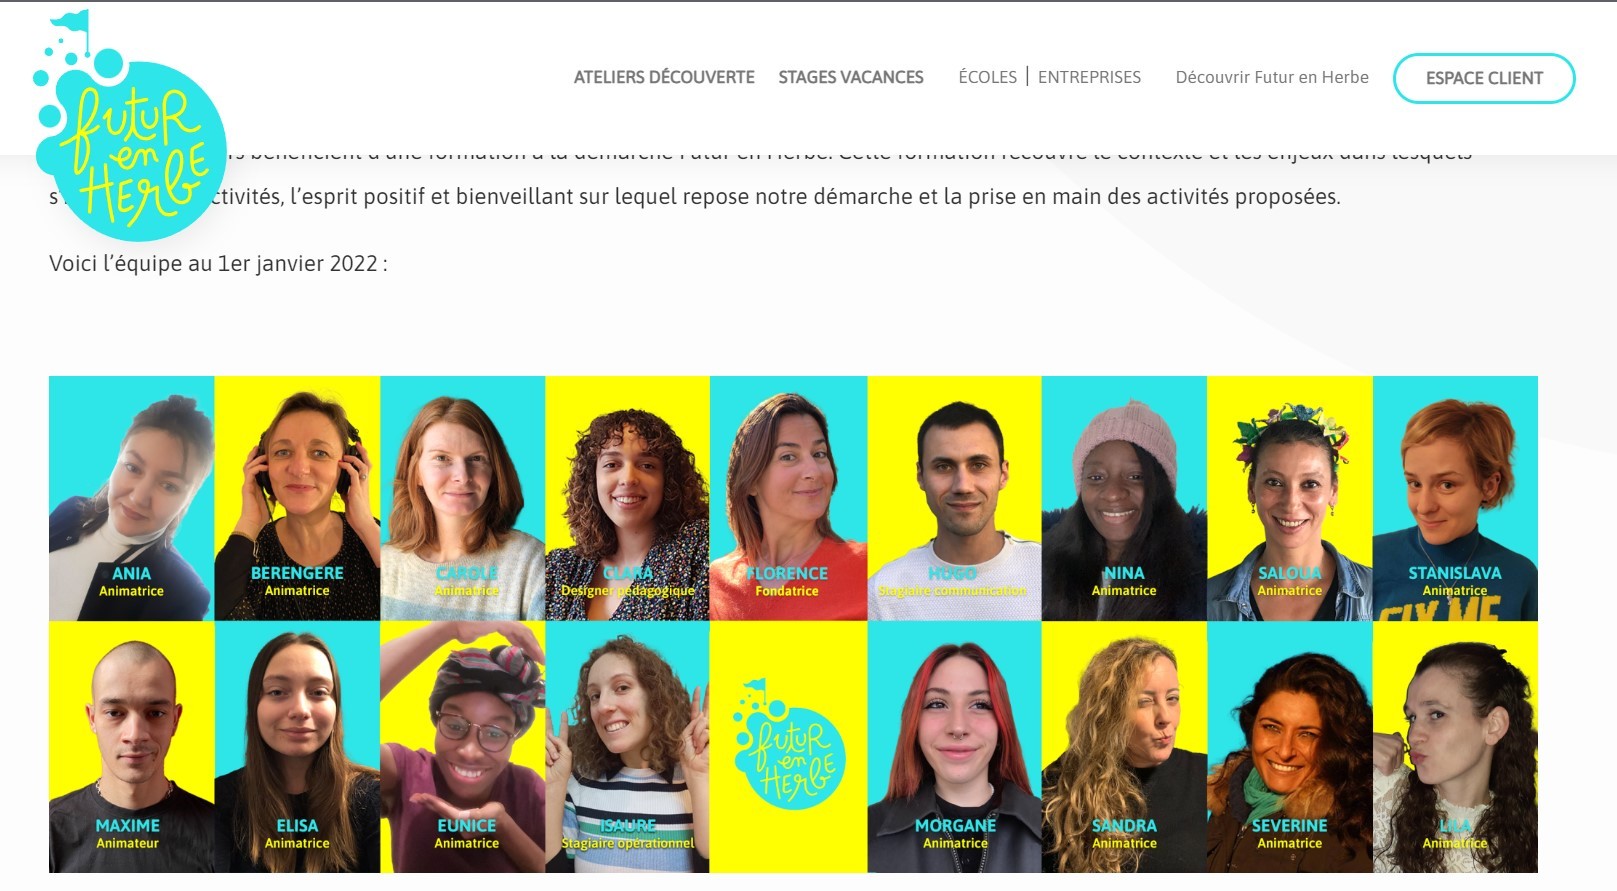Select Nina's portrait with pink beanie

click(1124, 498)
